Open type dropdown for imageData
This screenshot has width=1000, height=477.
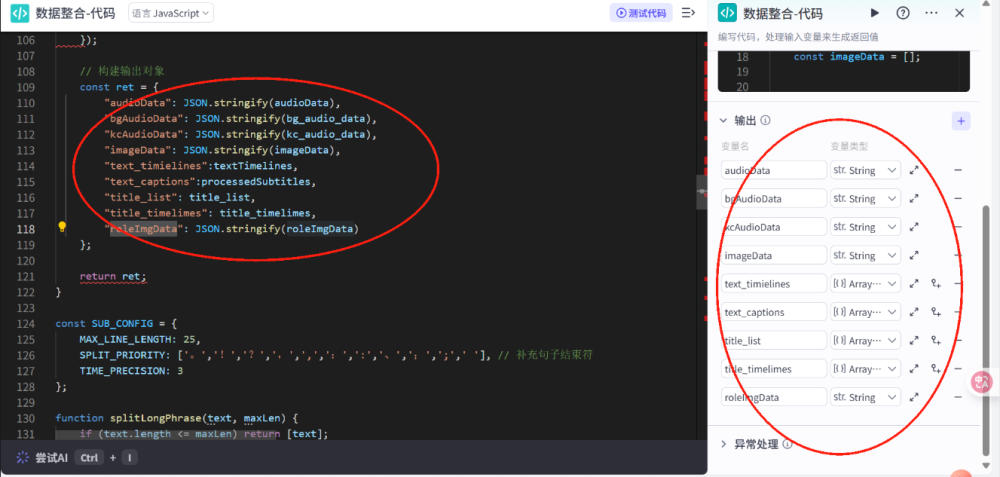click(x=865, y=255)
